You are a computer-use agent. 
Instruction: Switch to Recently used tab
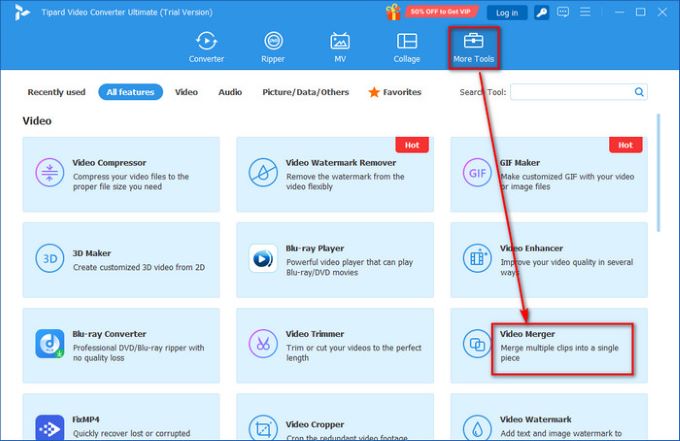click(x=56, y=92)
